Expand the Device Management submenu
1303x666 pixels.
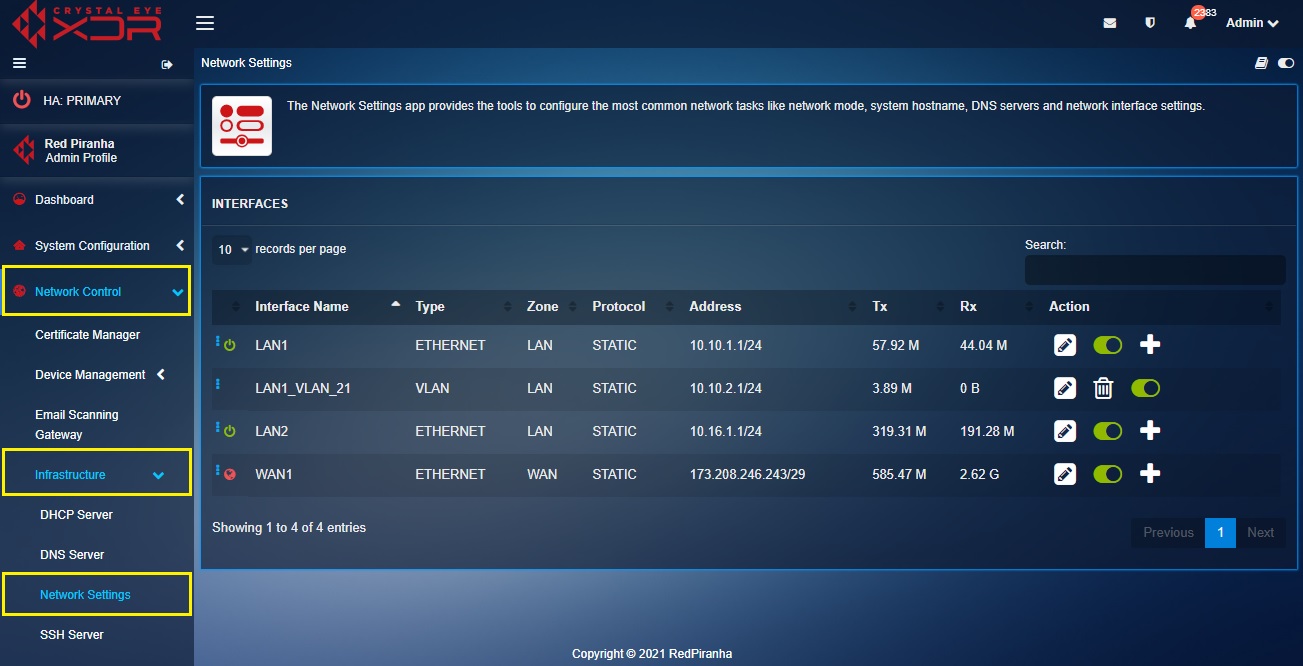[x=161, y=375]
